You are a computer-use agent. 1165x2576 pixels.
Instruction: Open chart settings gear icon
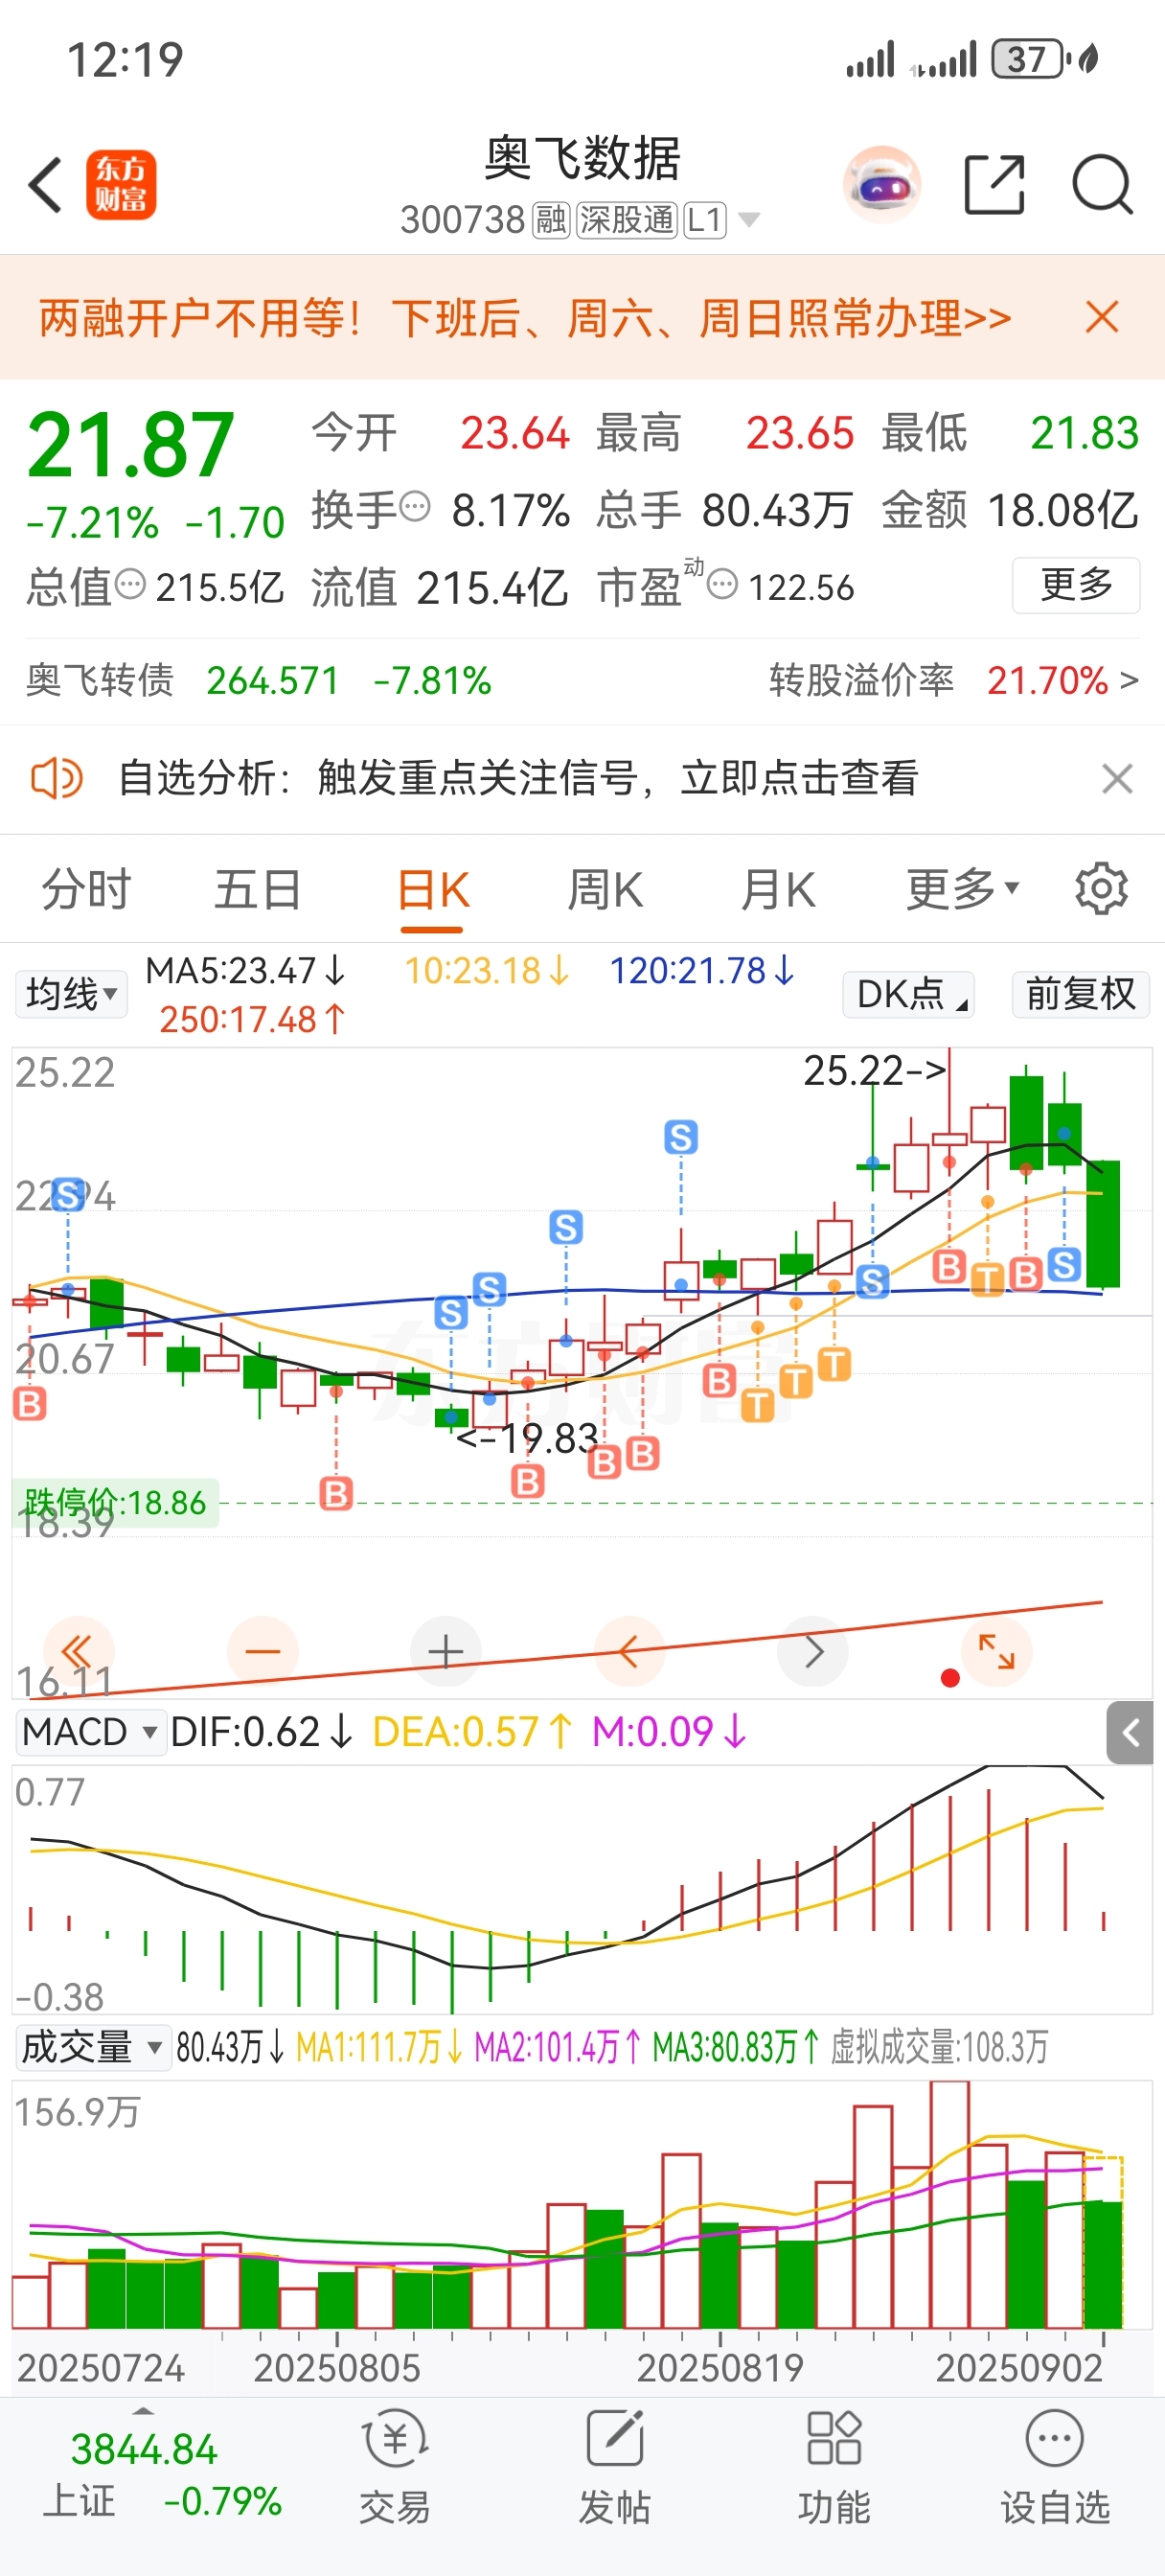(x=1101, y=888)
